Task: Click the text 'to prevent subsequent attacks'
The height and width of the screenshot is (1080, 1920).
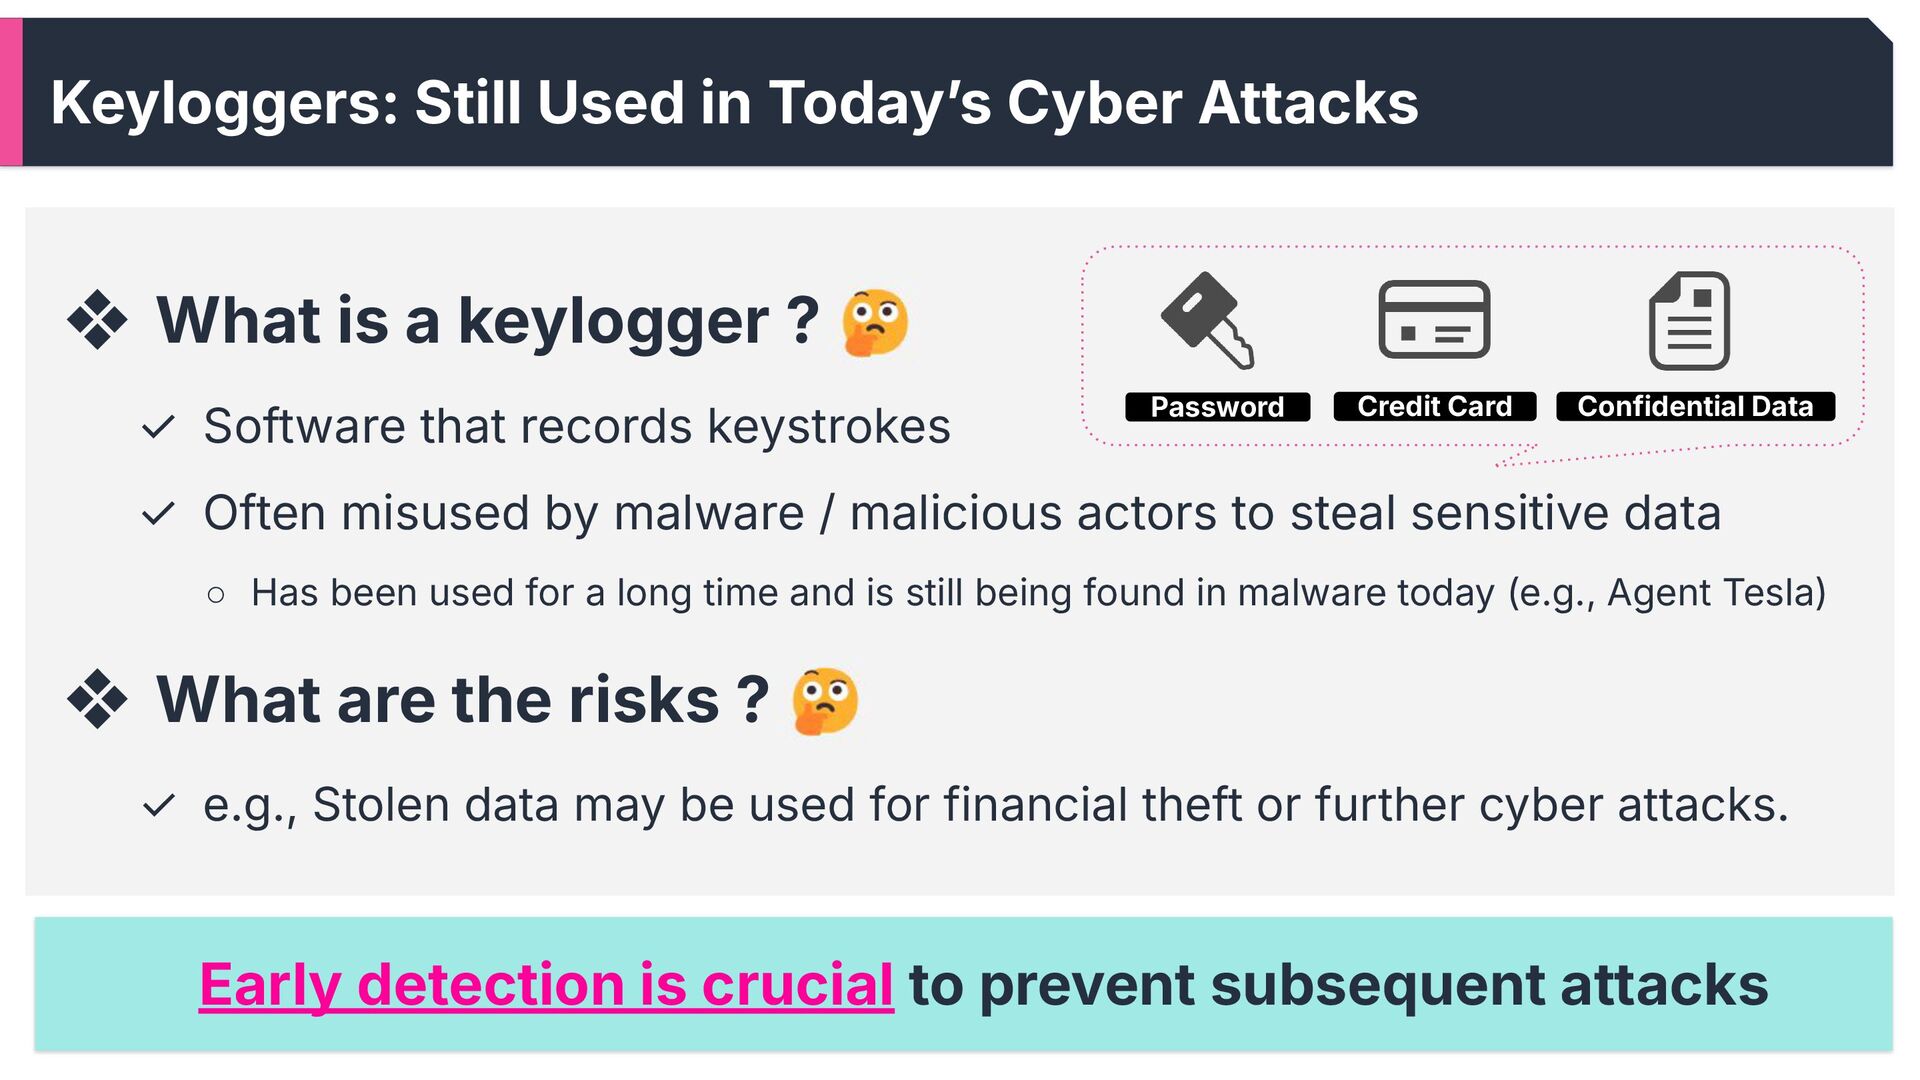Action: (1338, 985)
